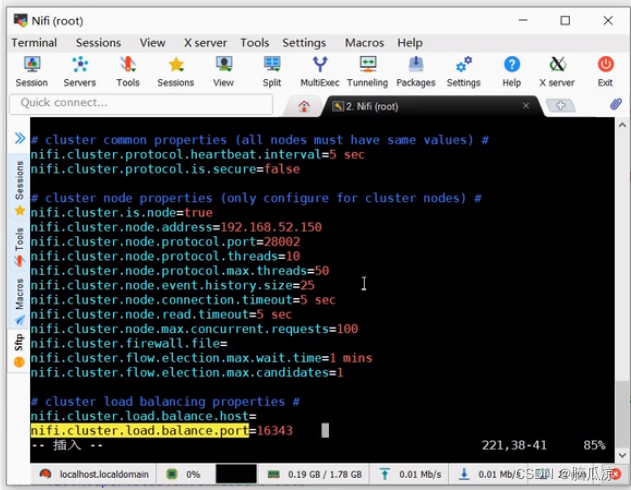Close the Nifi (root) terminal tab

coord(526,105)
